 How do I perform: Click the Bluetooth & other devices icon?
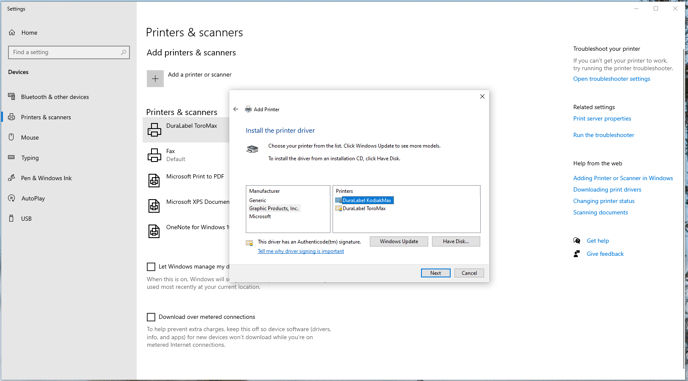tap(12, 97)
